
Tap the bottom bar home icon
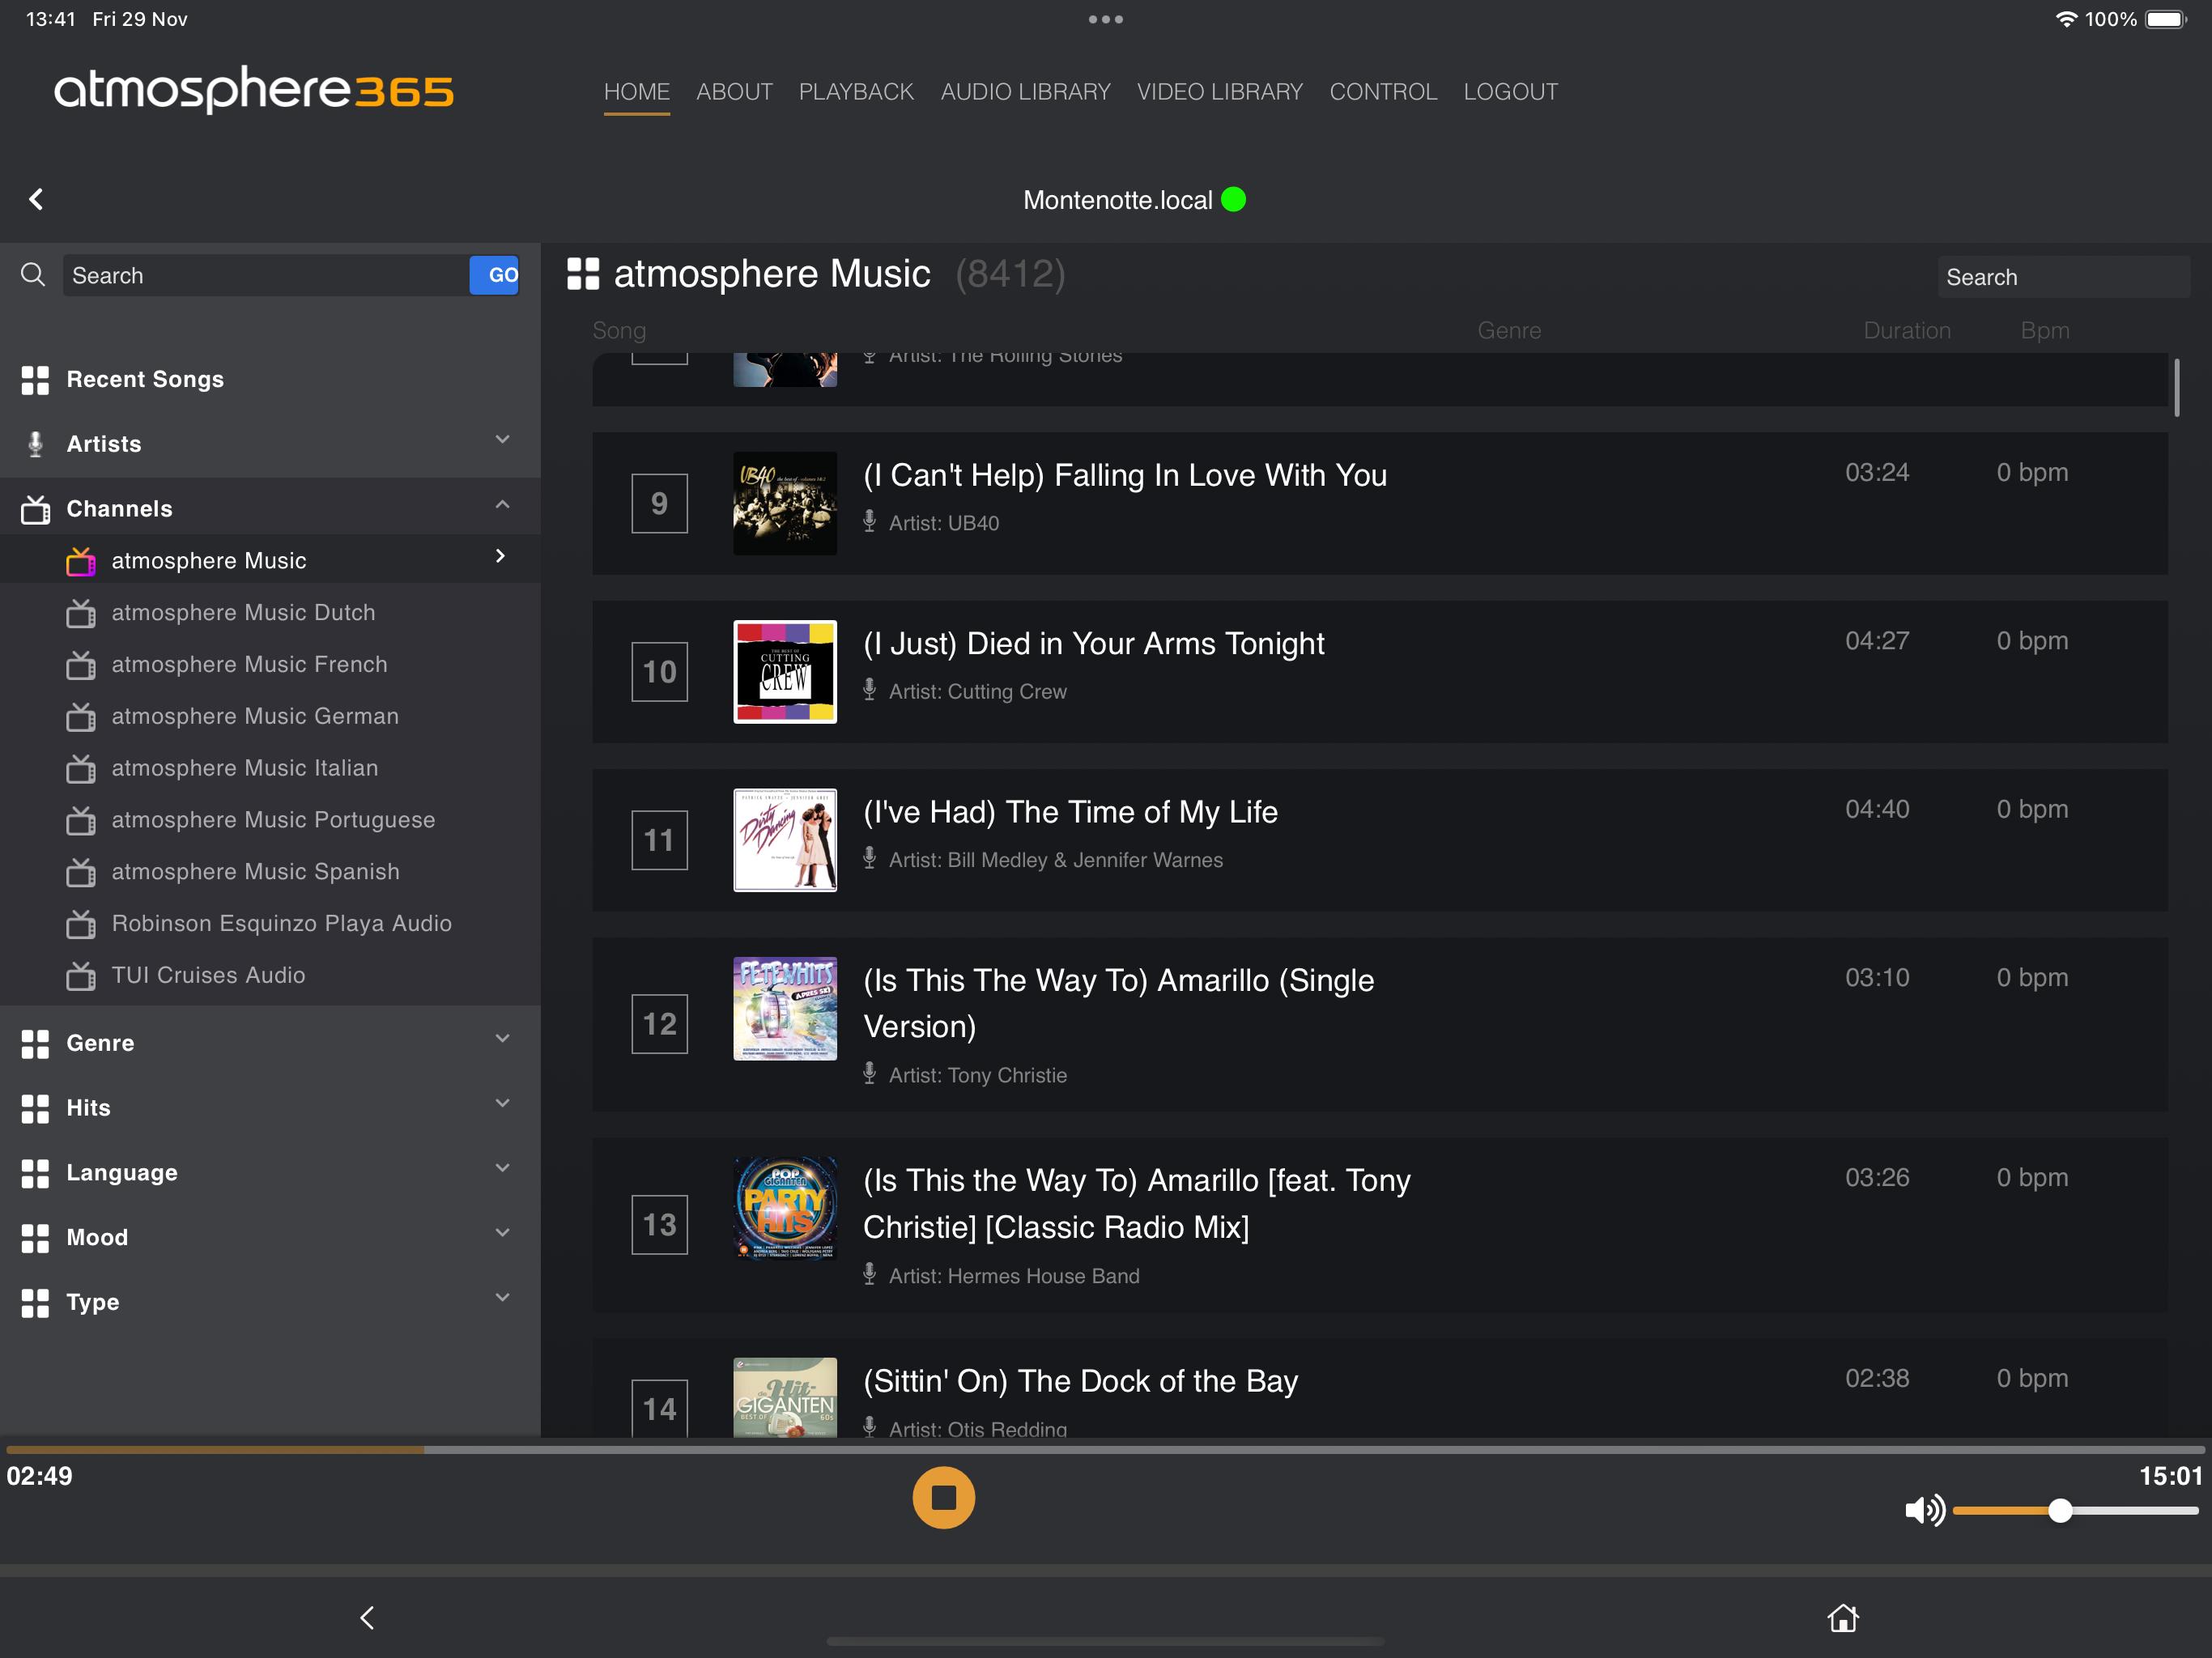tap(1843, 1618)
